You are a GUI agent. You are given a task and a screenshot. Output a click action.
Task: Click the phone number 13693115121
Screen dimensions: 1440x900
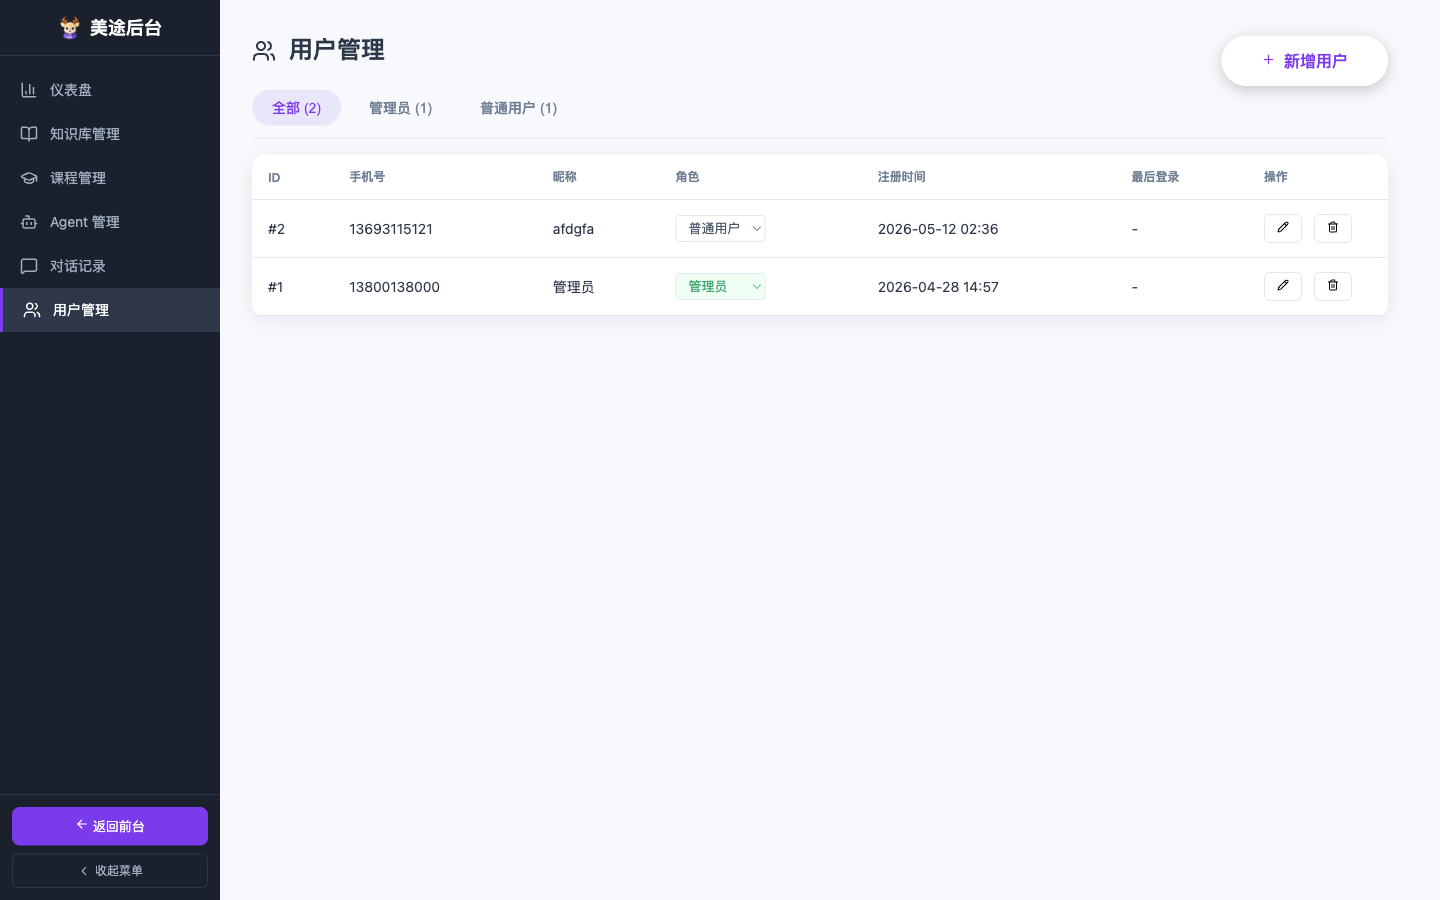[391, 229]
